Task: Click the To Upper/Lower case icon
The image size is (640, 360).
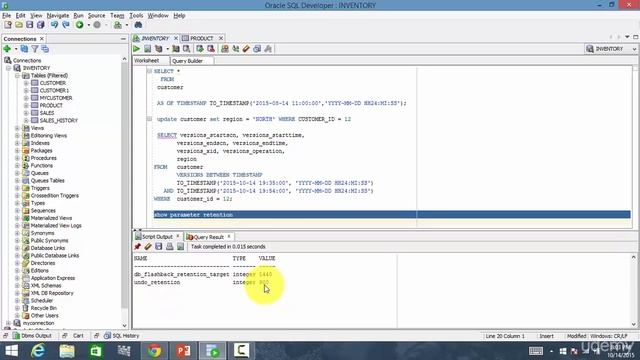Action: (236, 49)
